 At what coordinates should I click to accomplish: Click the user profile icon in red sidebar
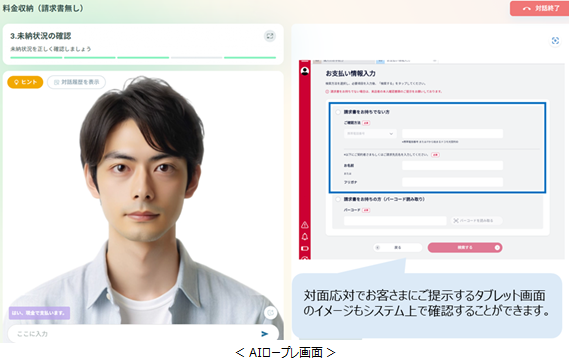(x=305, y=71)
